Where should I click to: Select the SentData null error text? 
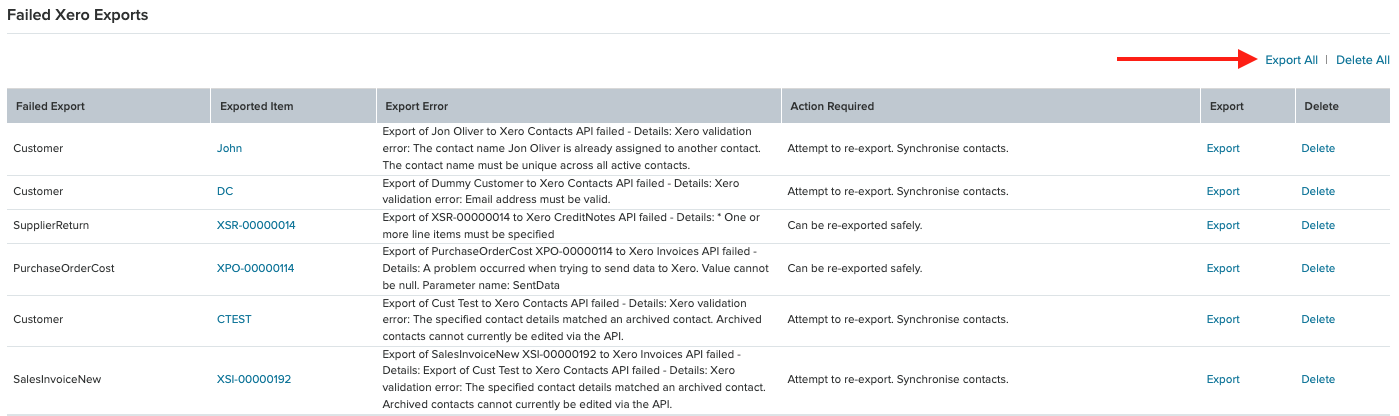coord(576,268)
